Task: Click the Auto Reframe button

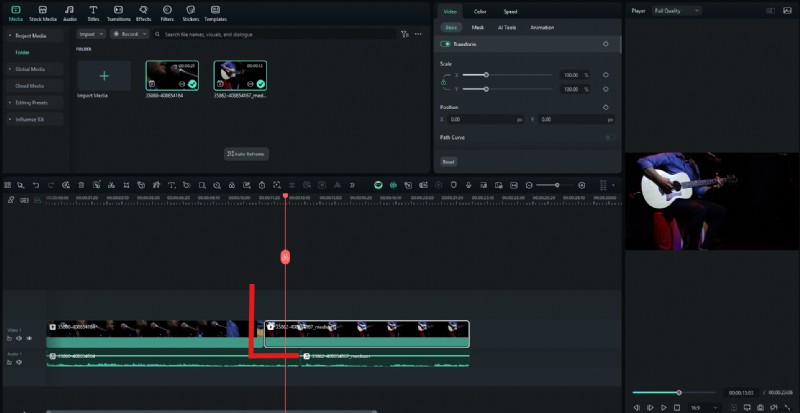Action: 246,154
